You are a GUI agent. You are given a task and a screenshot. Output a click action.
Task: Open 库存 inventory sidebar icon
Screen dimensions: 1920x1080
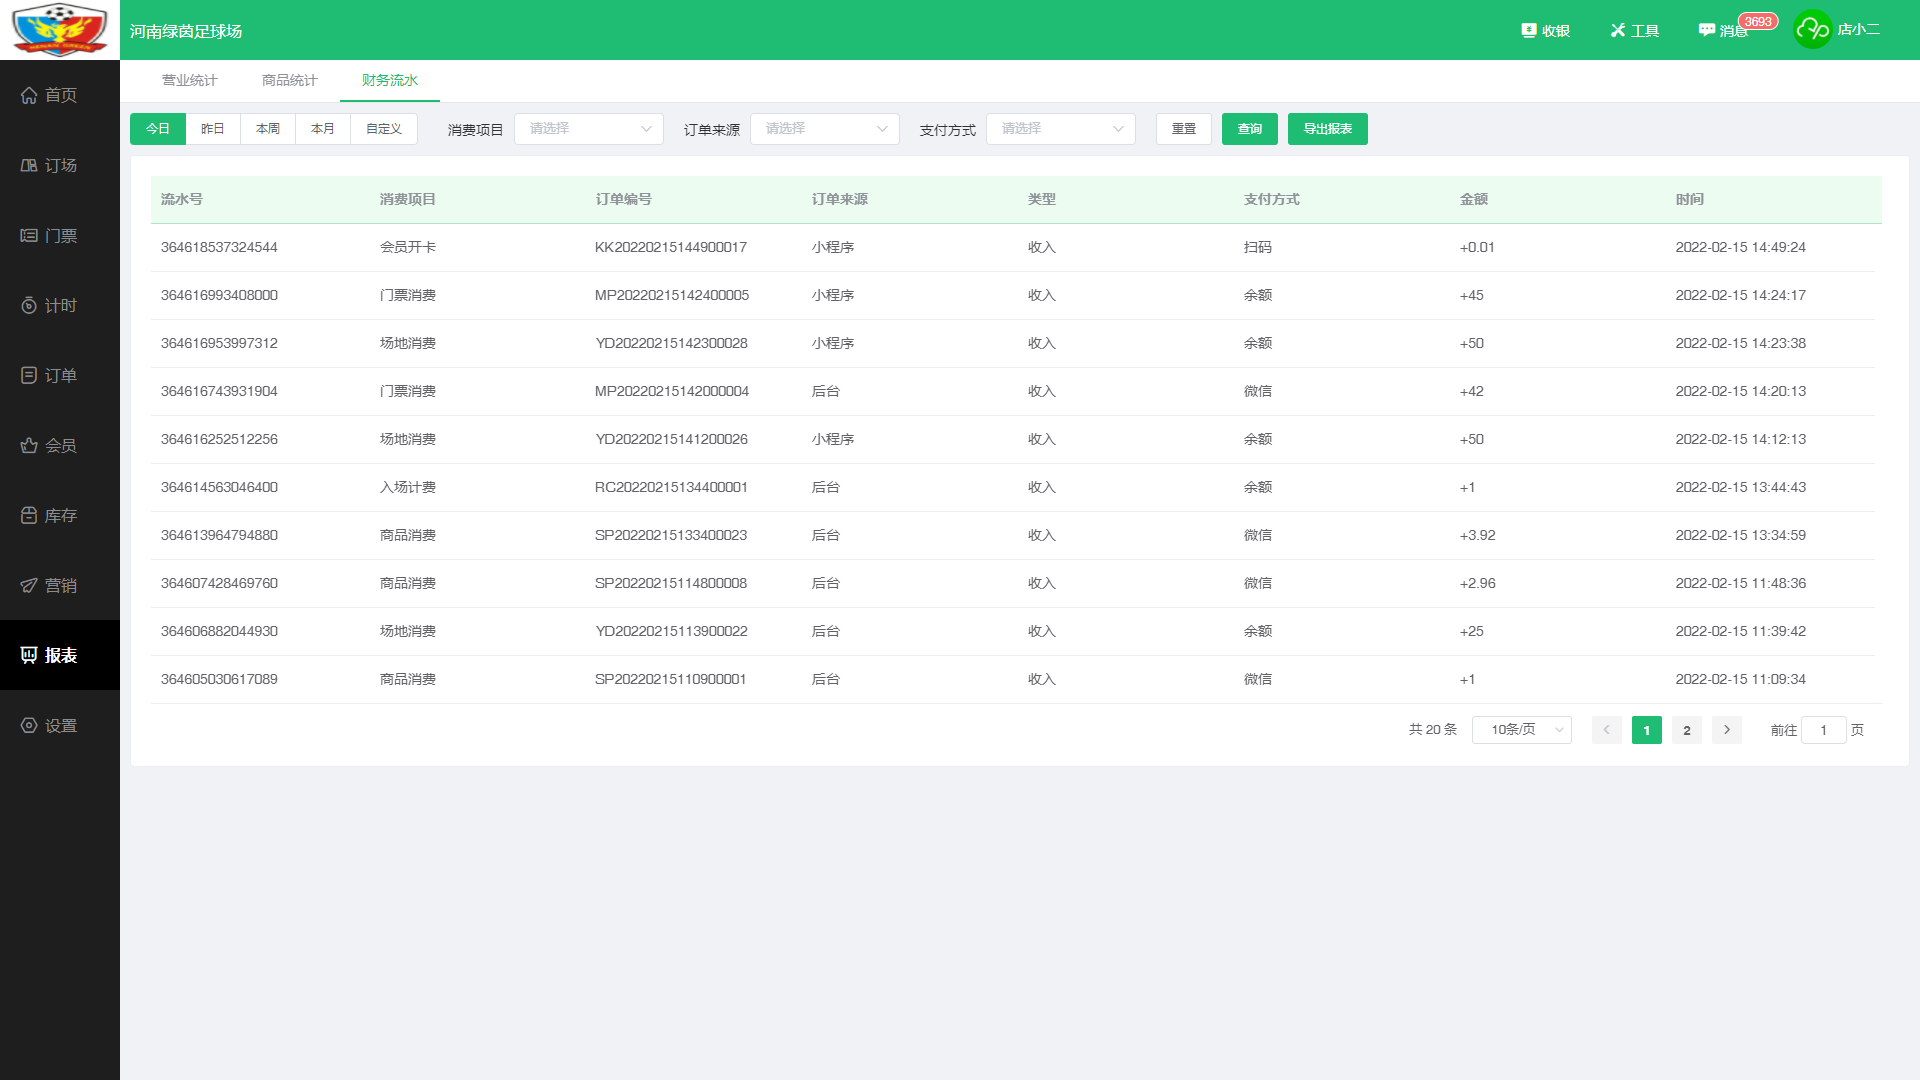29,516
